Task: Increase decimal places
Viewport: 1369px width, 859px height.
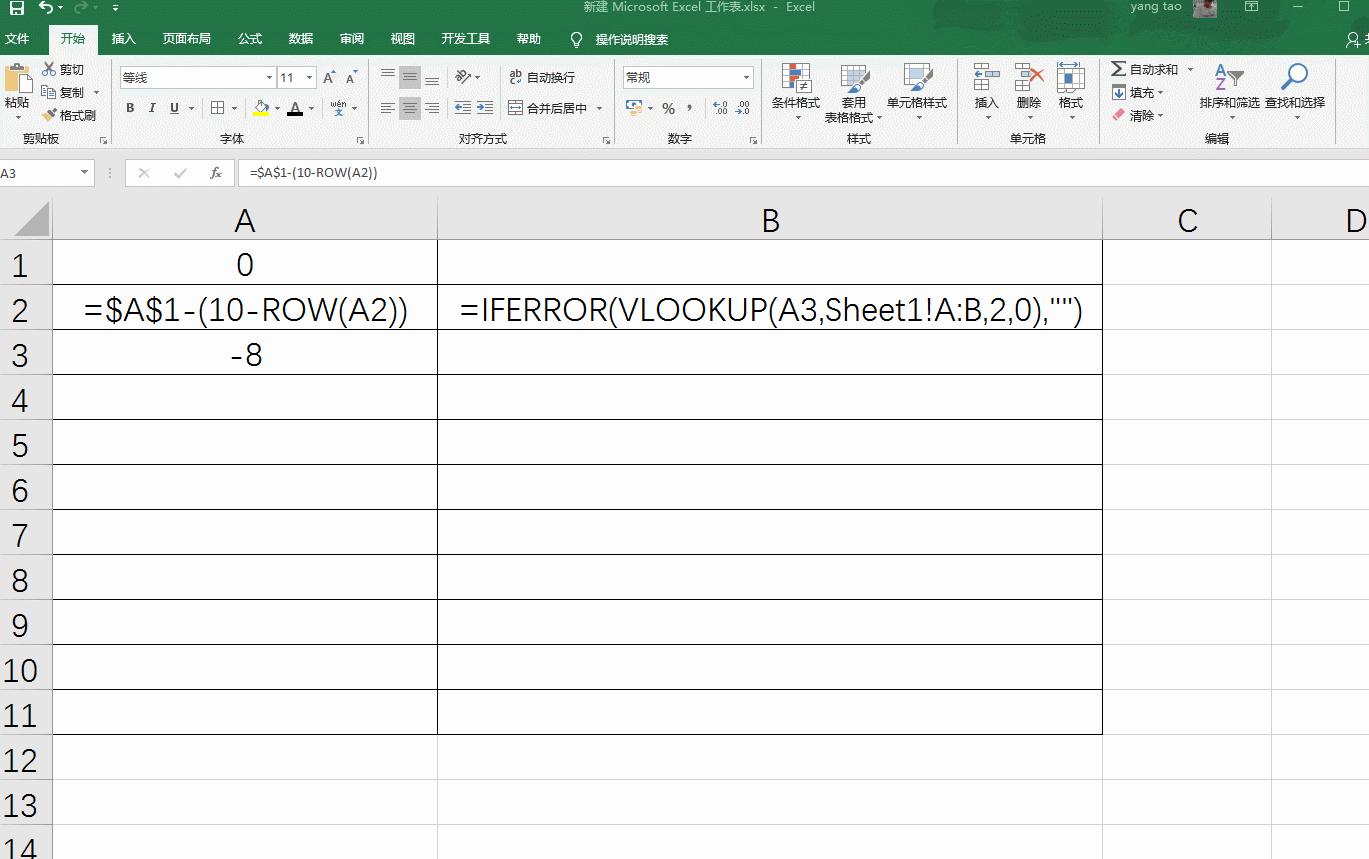Action: (720, 108)
